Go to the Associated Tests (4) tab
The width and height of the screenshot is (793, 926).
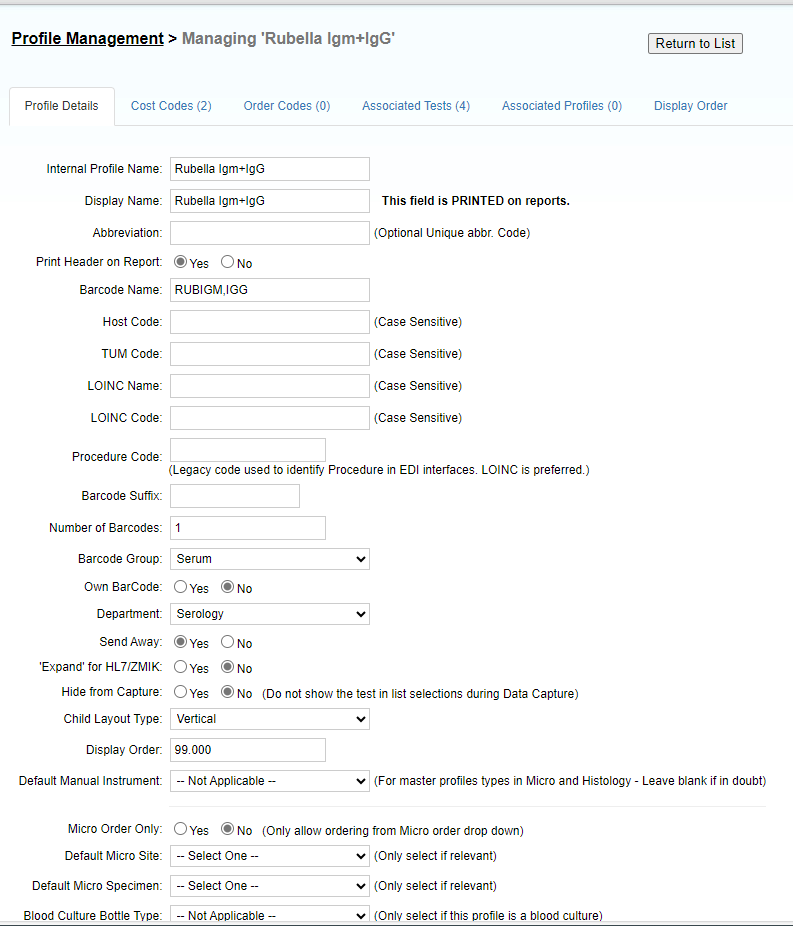416,106
